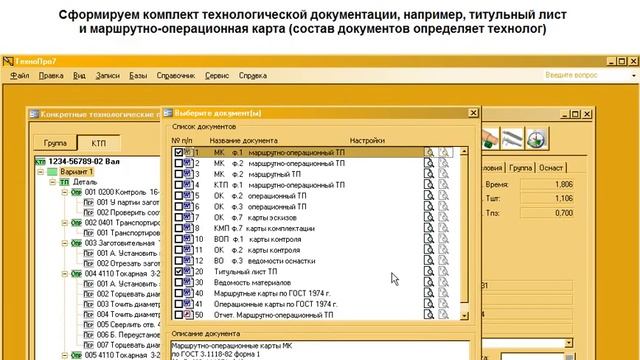Click the compass-like round toolbar icon

[536, 139]
